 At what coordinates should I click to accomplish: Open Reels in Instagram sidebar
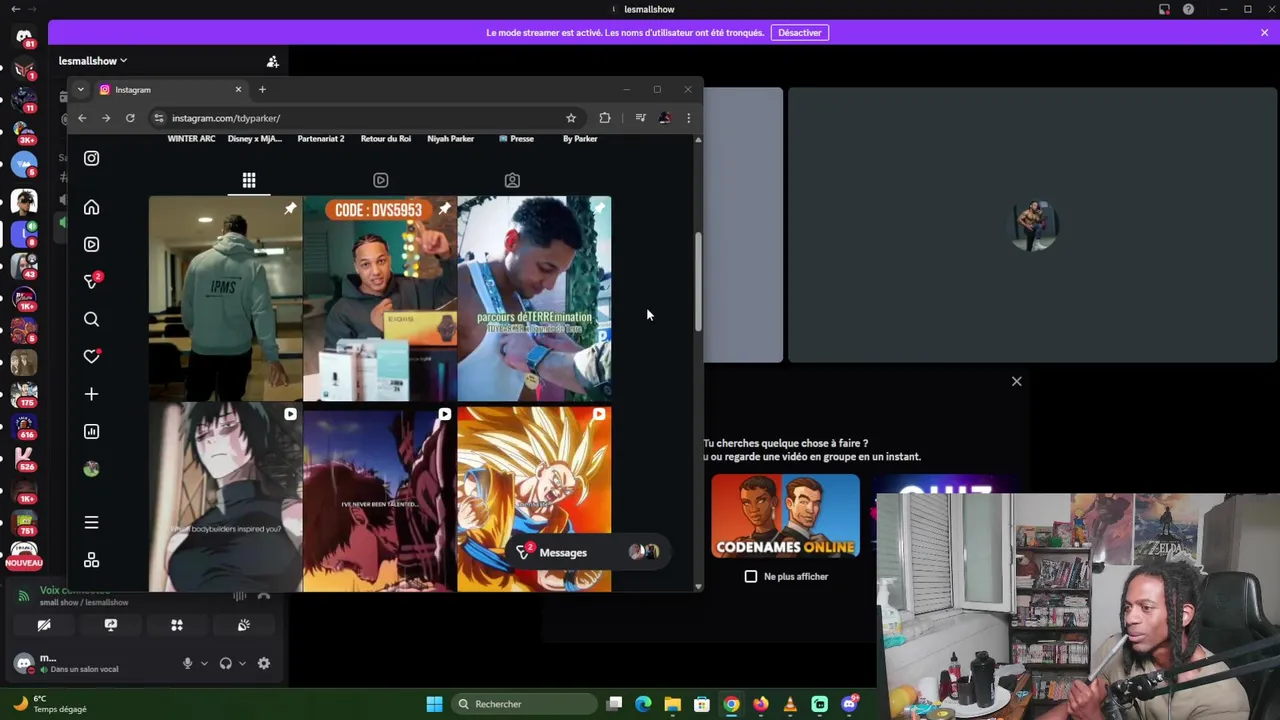tap(91, 244)
